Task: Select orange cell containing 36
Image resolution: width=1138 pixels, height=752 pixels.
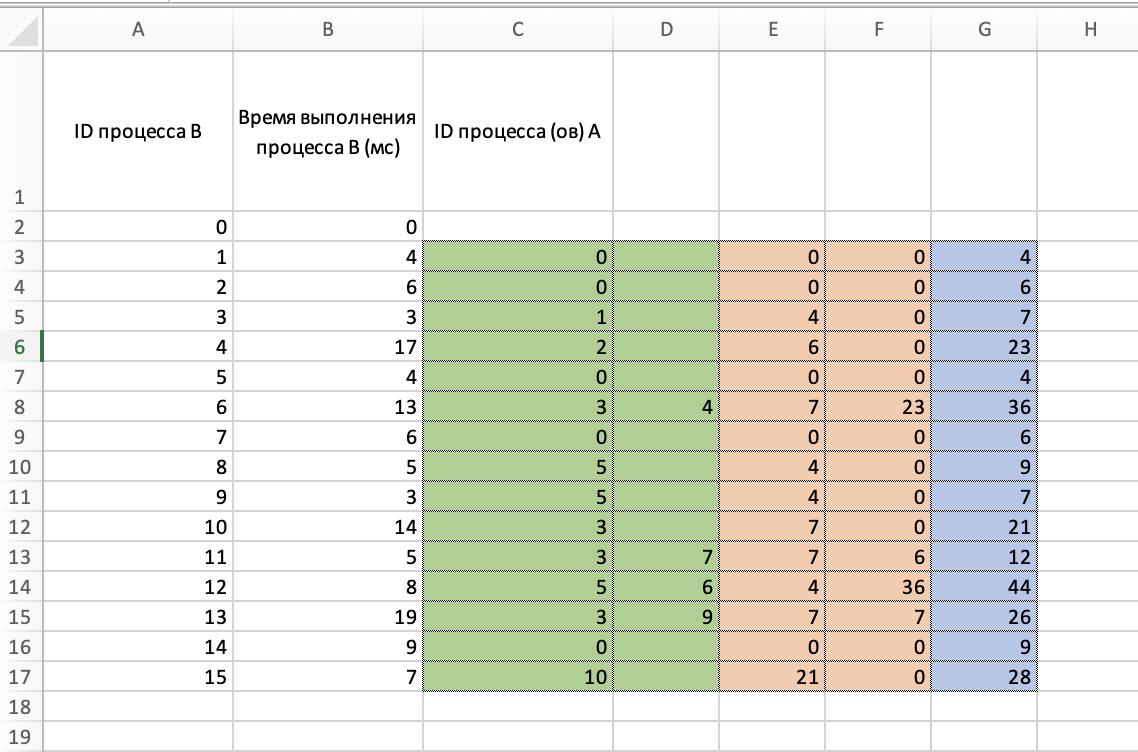Action: pyautogui.click(x=878, y=587)
